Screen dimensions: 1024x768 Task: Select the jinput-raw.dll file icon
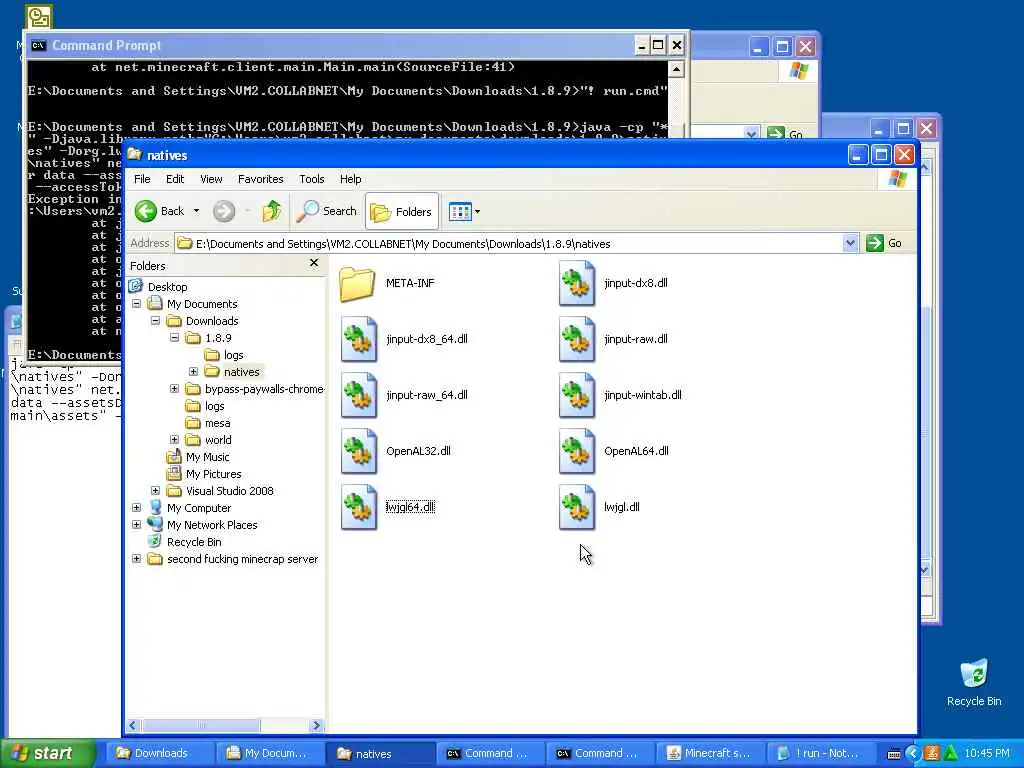tap(577, 339)
